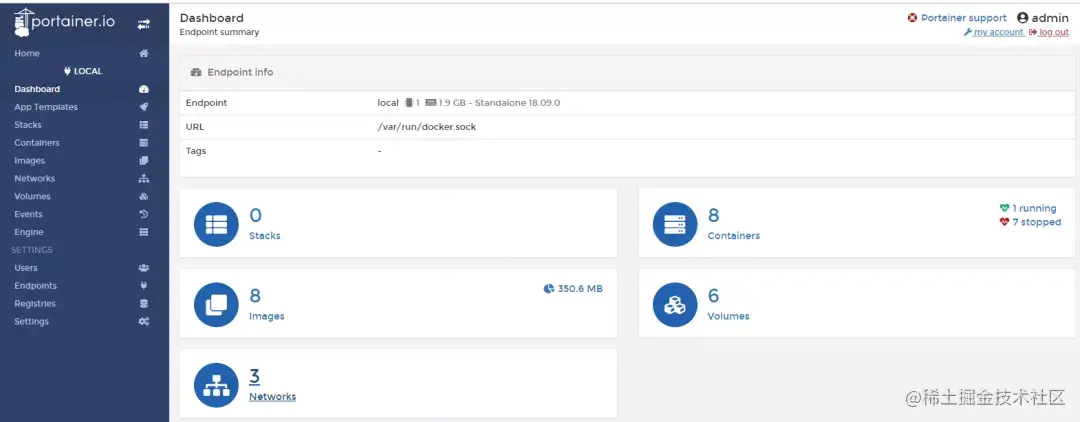1080x422 pixels.
Task: Go to Engine in the sidebar
Action: [29, 233]
